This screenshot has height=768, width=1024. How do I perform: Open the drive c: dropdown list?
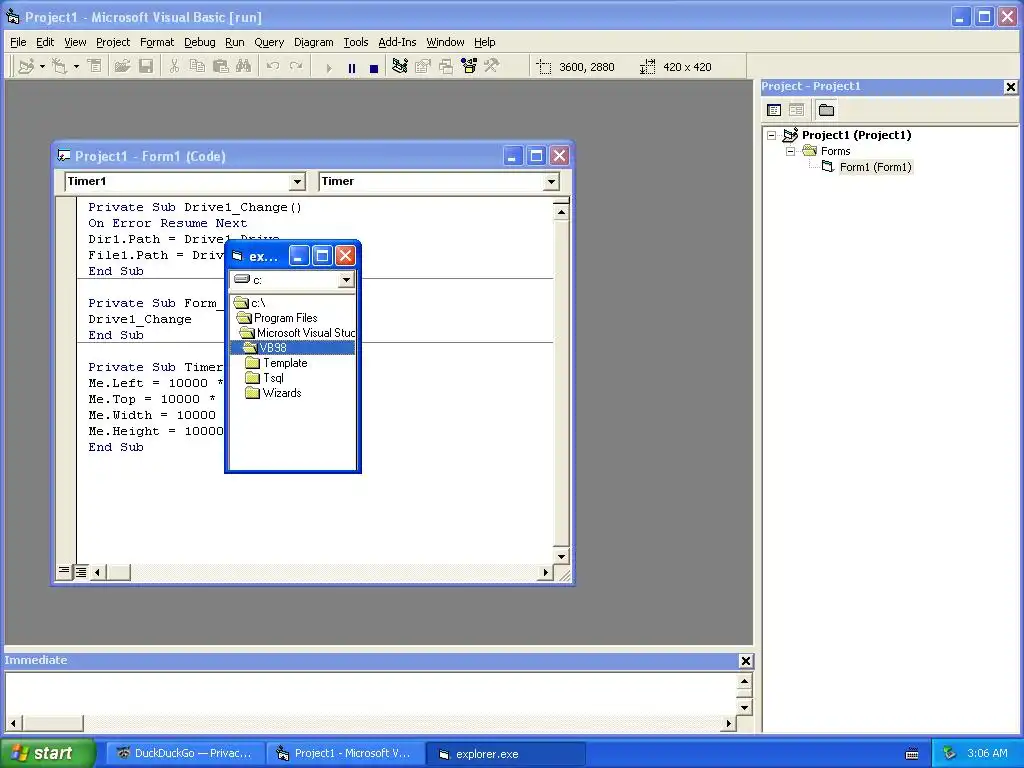coord(346,280)
